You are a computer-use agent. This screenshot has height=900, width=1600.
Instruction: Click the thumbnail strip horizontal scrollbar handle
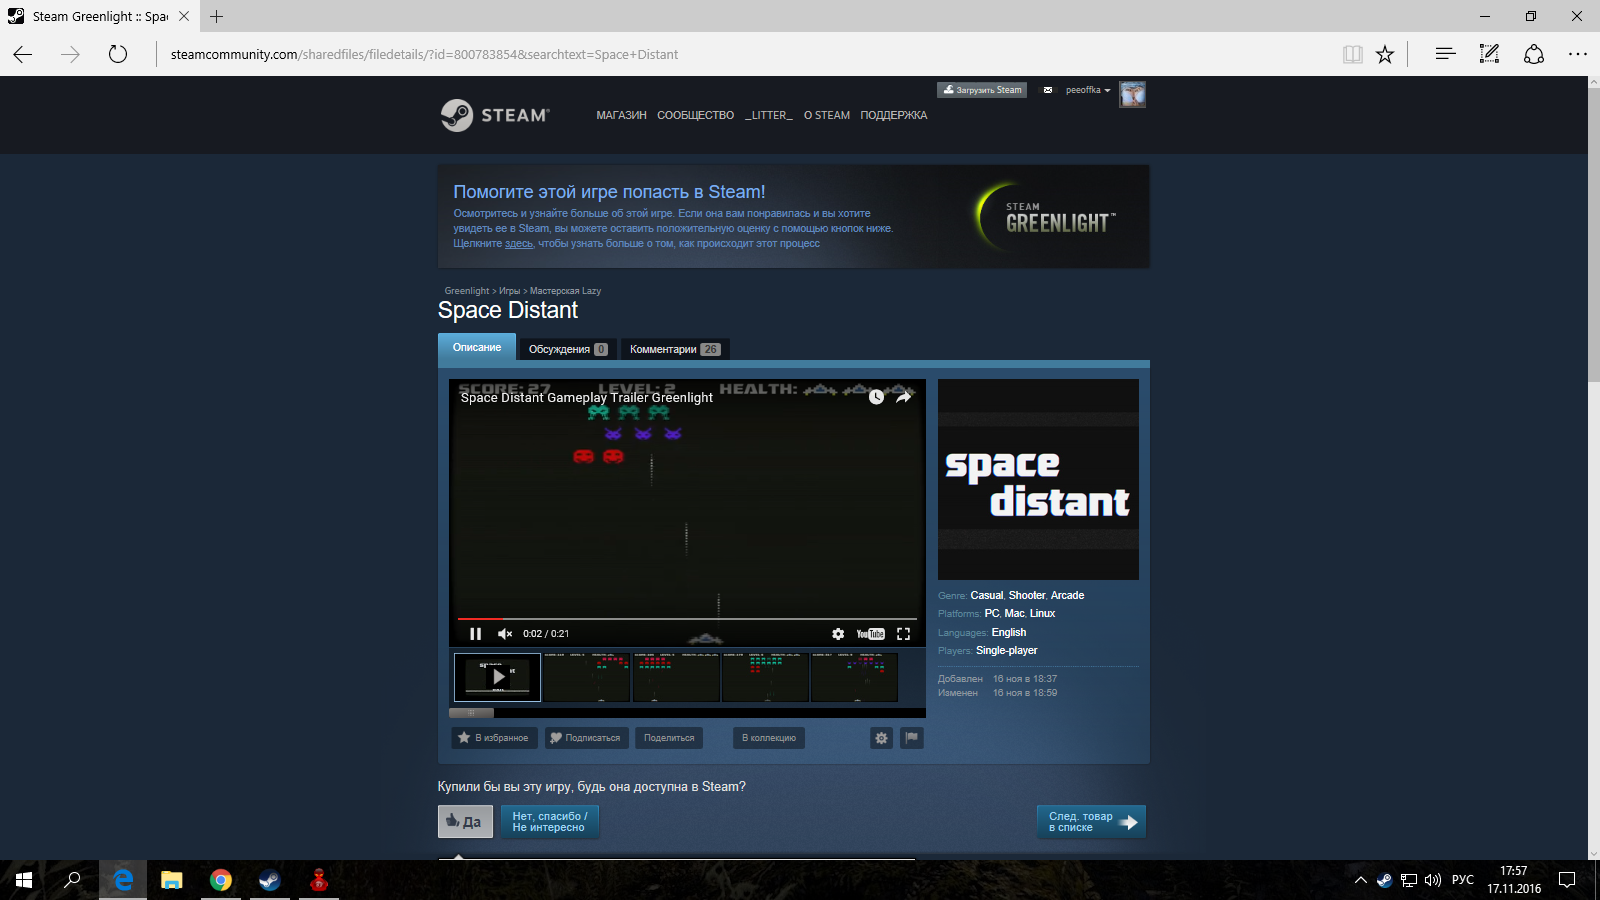click(x=471, y=713)
